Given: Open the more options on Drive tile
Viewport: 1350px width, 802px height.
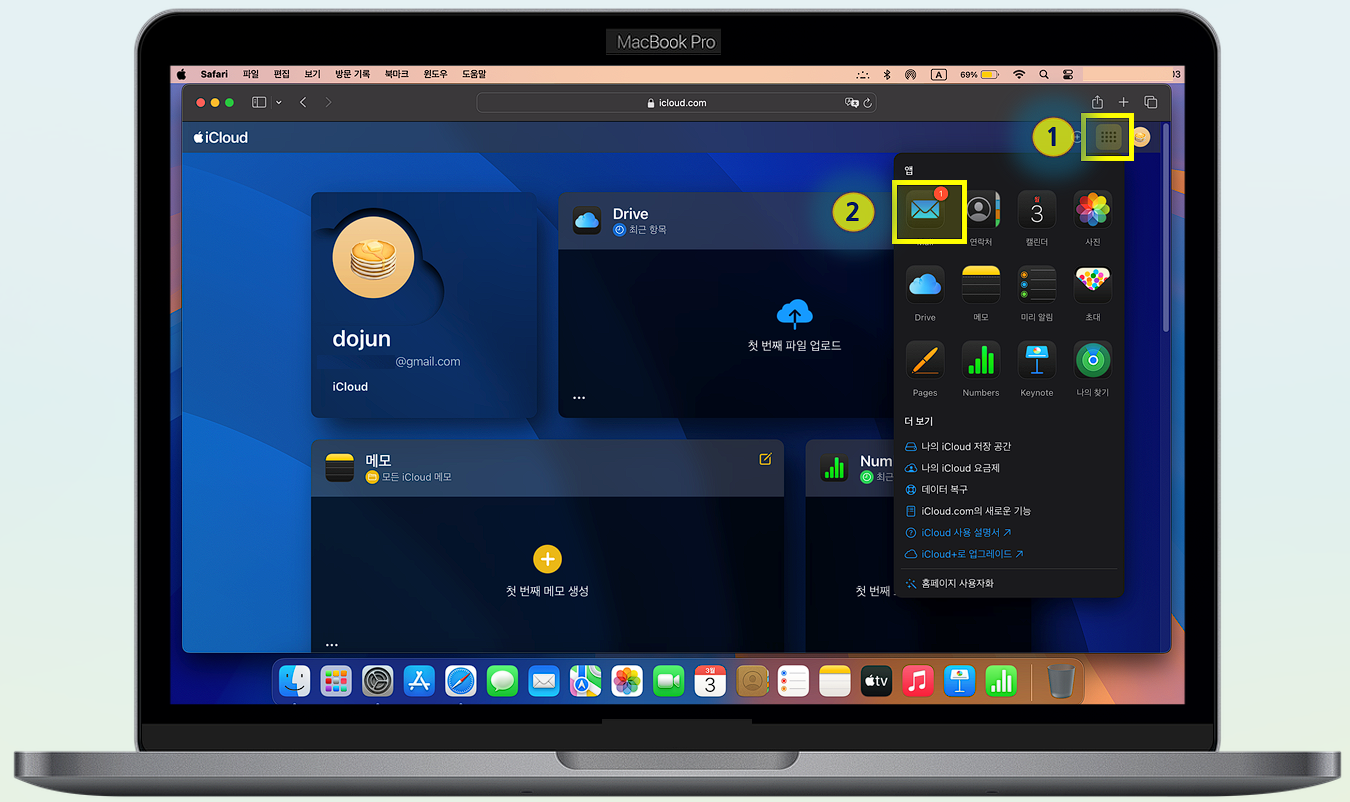Looking at the screenshot, I should [579, 397].
